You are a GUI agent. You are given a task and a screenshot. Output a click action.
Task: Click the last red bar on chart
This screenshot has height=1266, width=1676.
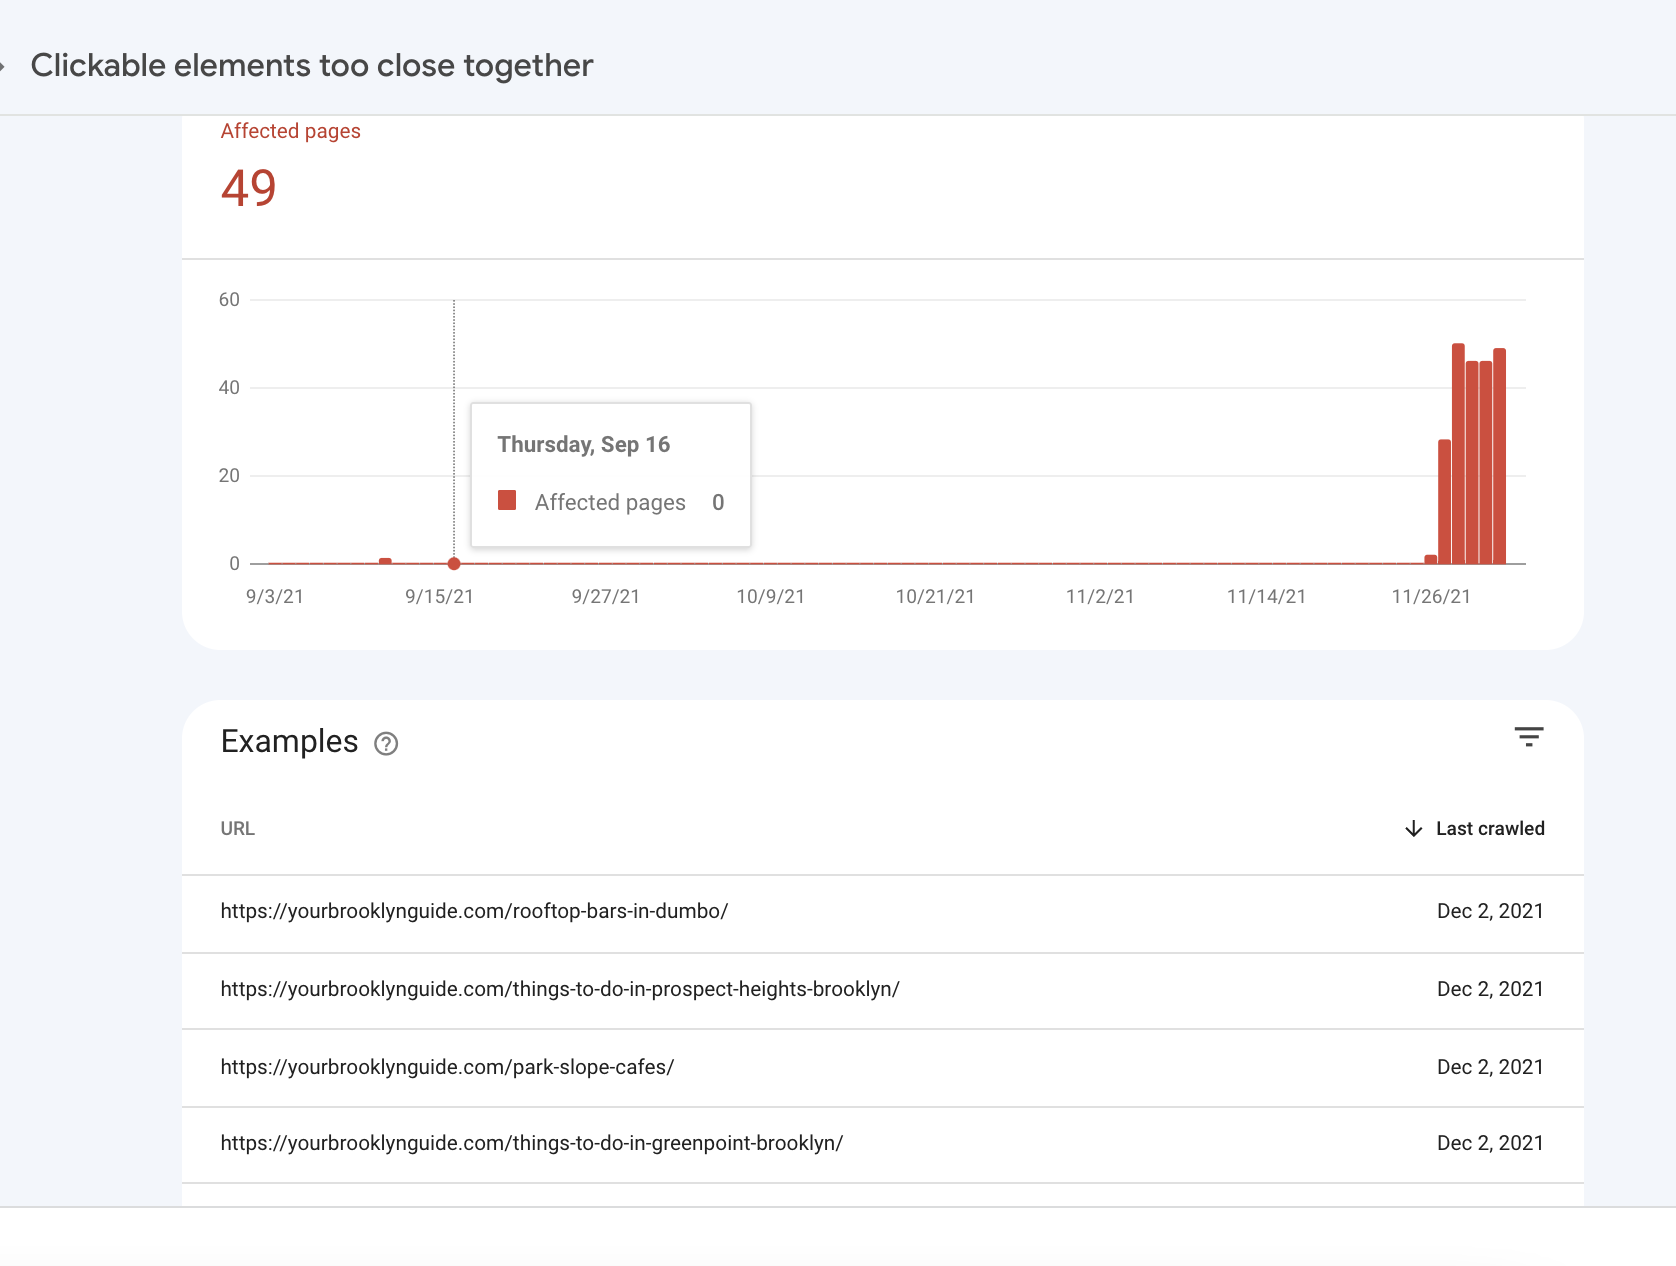[x=1499, y=456]
